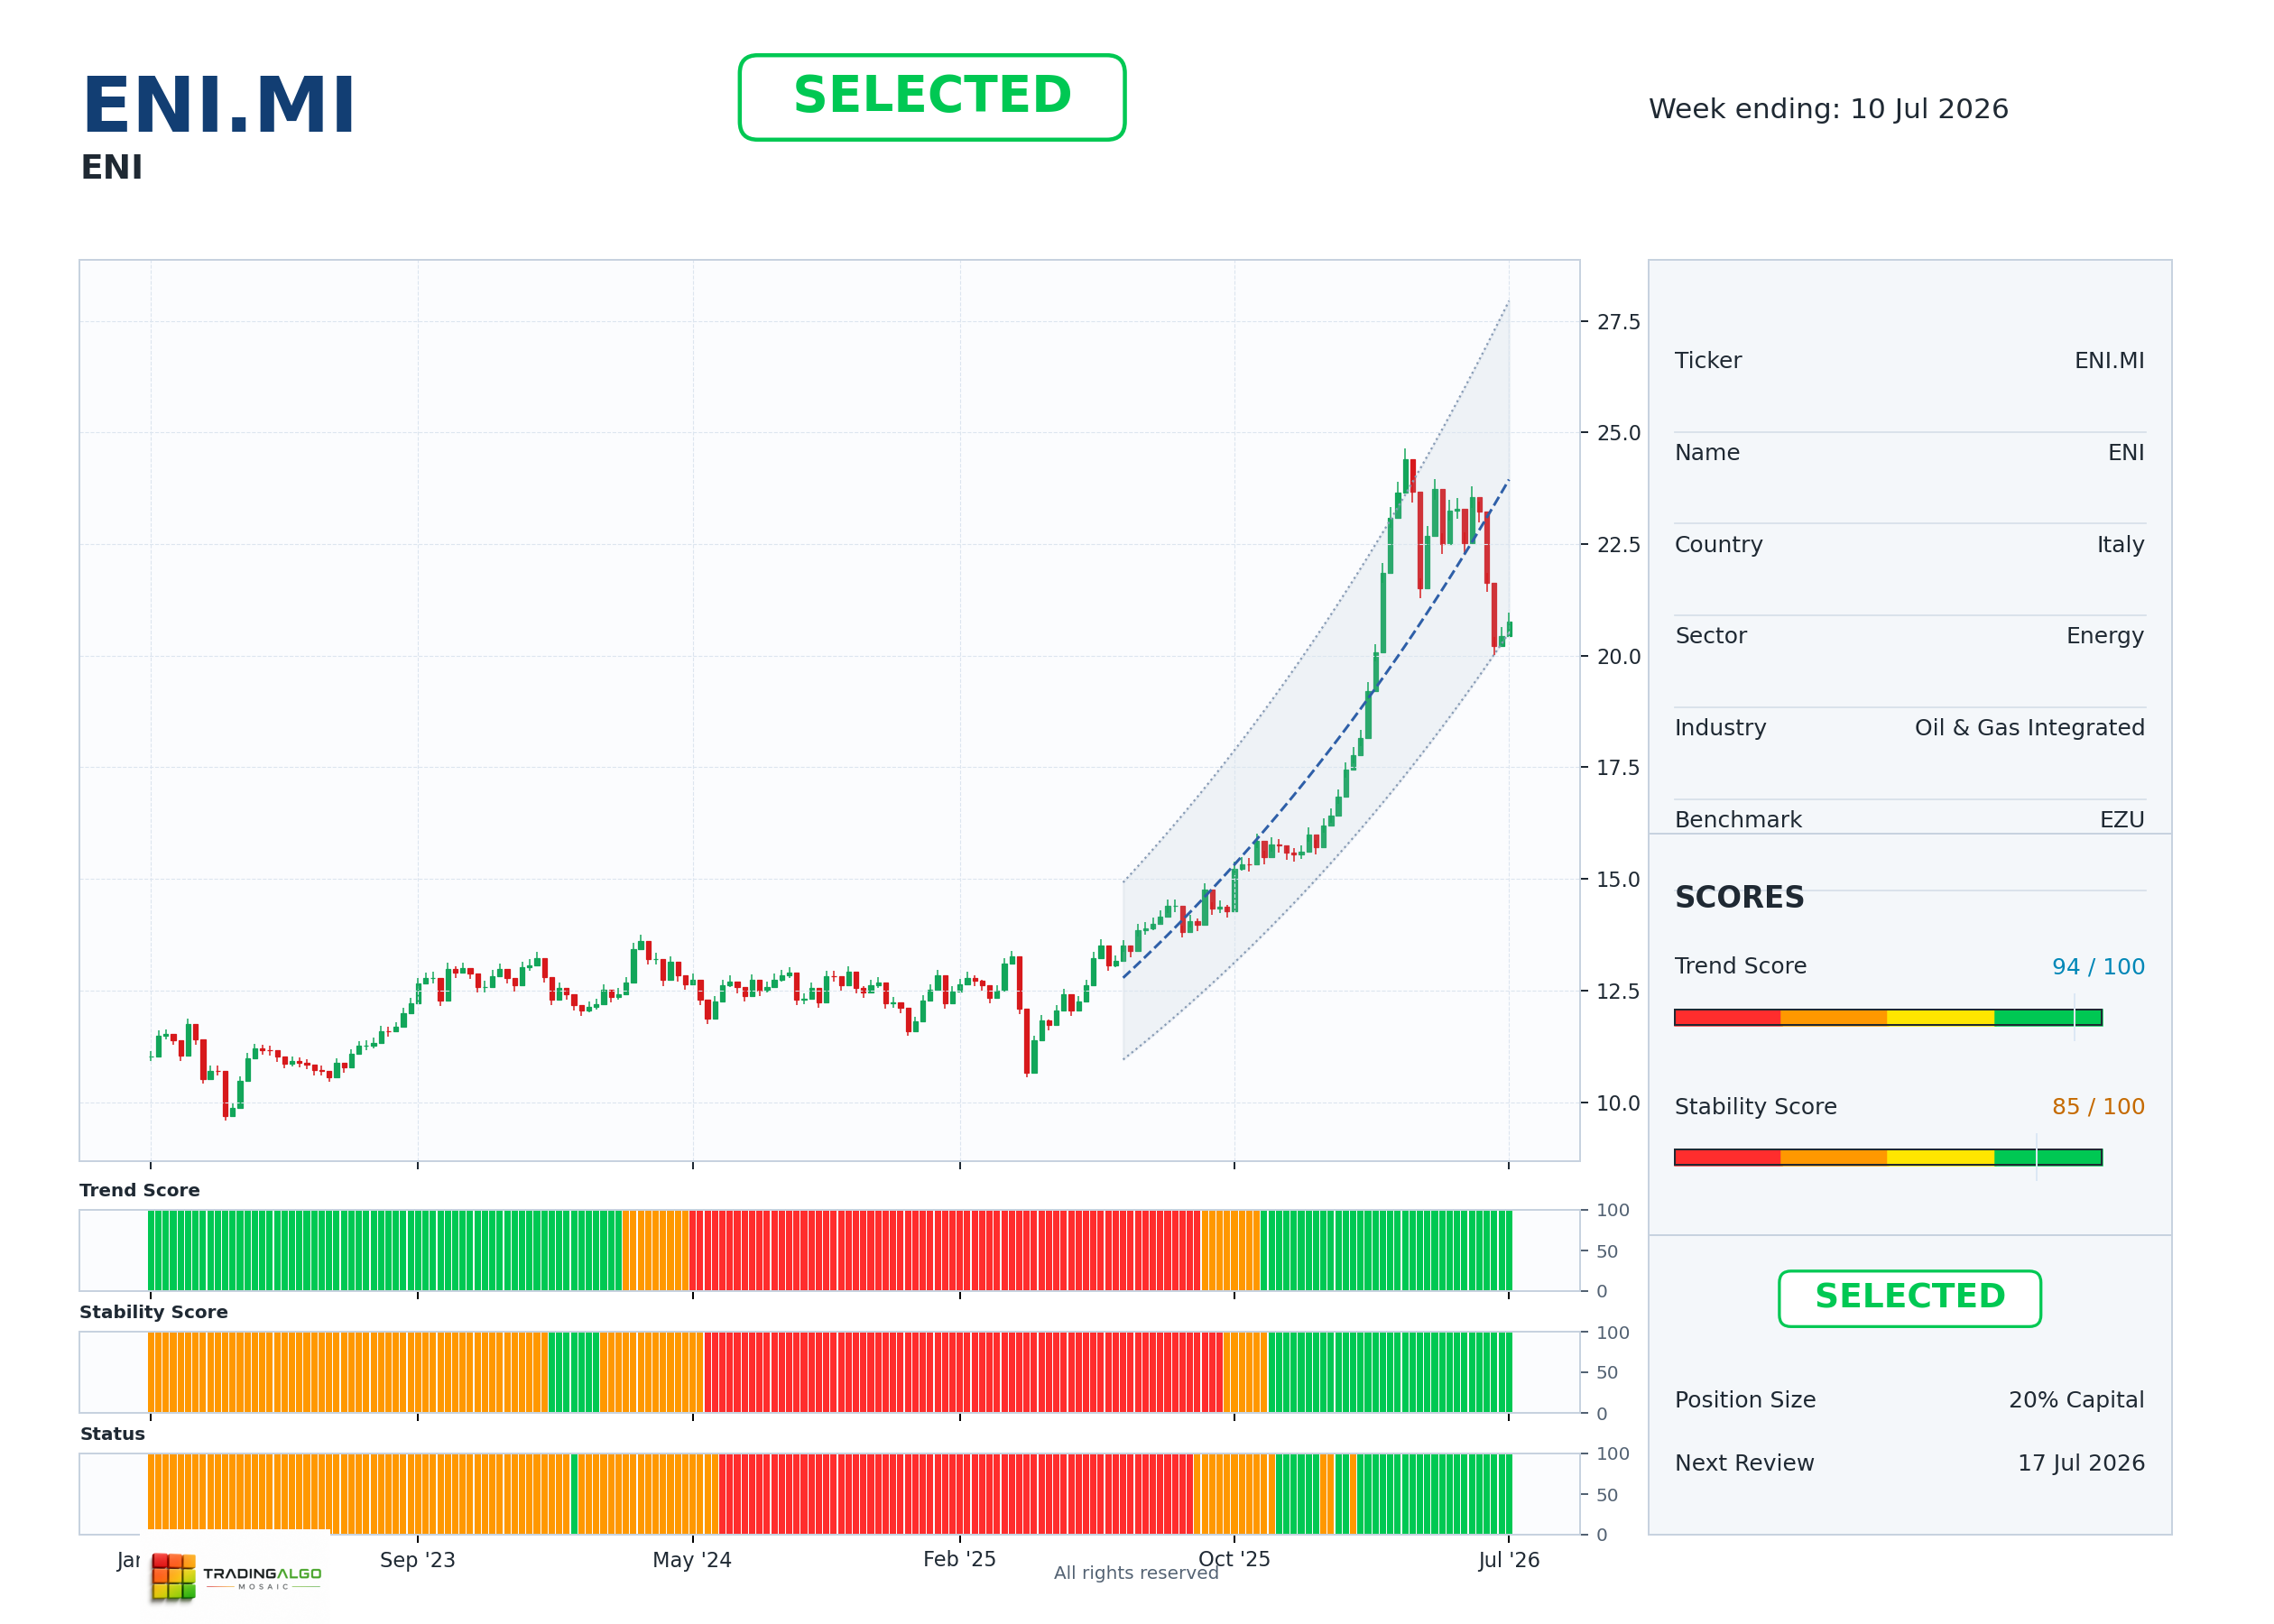This screenshot has height=1624, width=2274.
Task: Click the '85 / 100' stability score value
Action: (x=2098, y=1107)
